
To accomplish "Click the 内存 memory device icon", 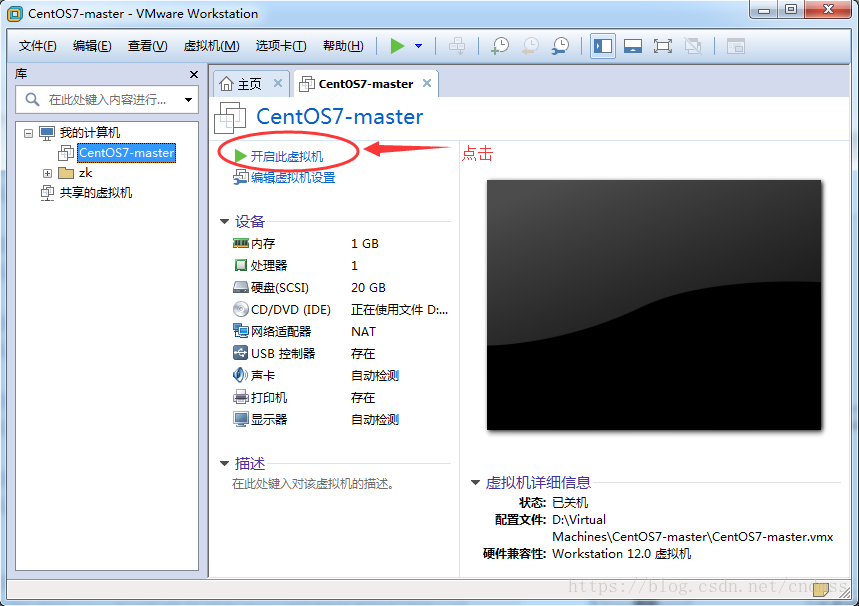I will (x=240, y=243).
